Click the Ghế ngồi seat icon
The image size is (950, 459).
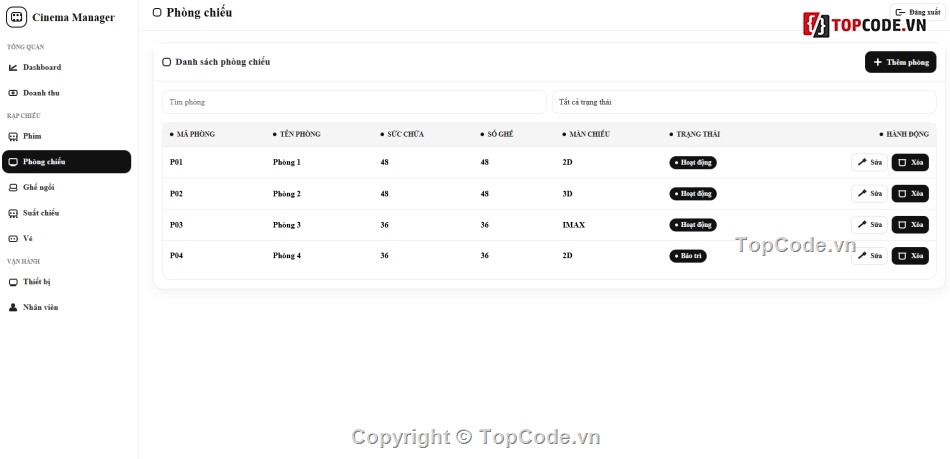(x=13, y=188)
